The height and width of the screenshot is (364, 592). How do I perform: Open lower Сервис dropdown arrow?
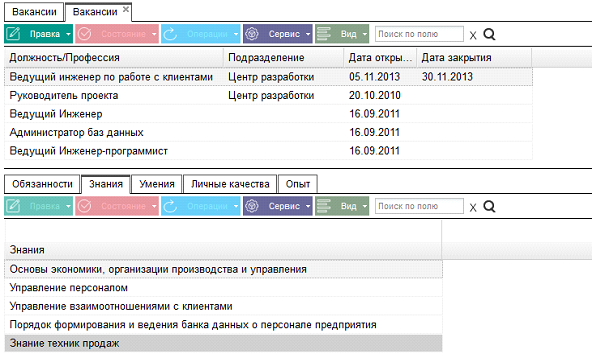(x=308, y=206)
